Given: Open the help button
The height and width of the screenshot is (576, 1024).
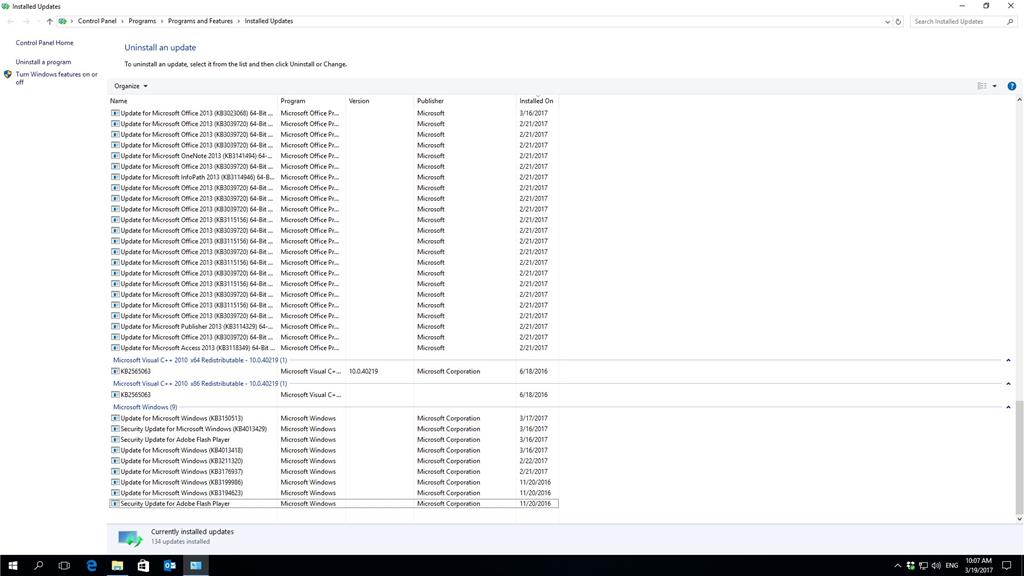Looking at the screenshot, I should (x=1012, y=86).
